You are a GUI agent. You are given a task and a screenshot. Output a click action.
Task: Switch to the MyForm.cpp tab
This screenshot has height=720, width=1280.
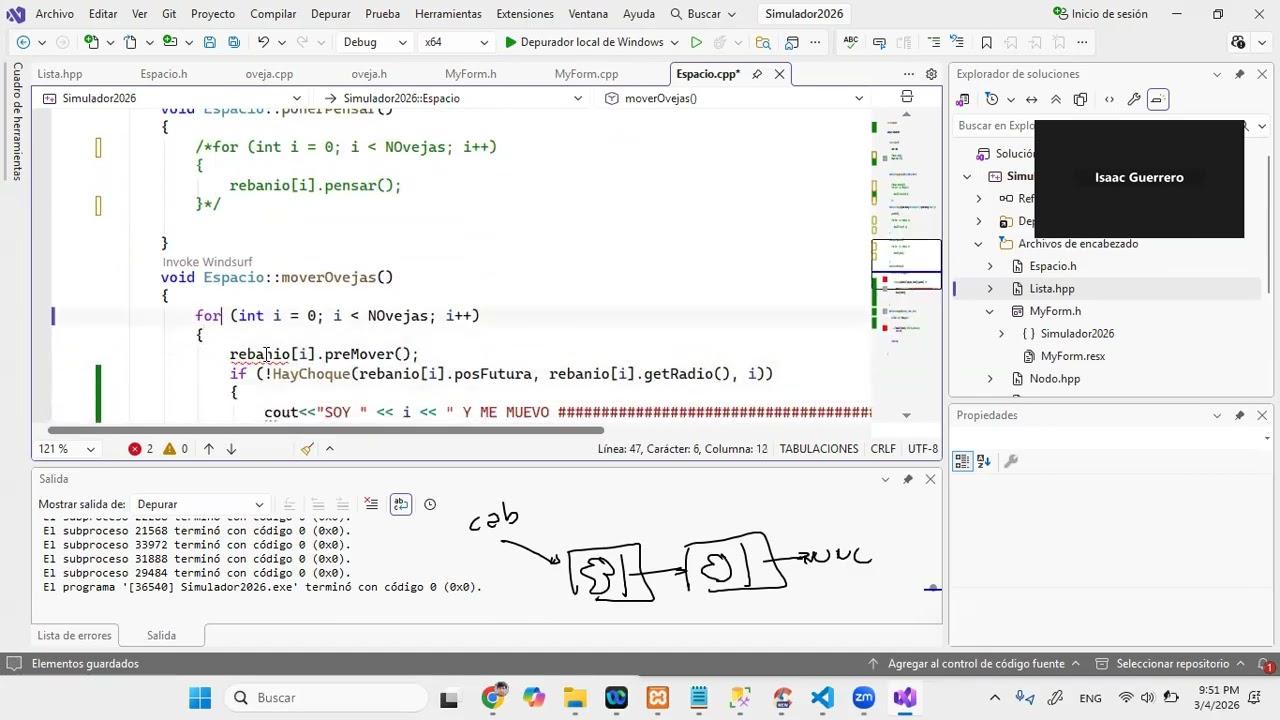[586, 74]
